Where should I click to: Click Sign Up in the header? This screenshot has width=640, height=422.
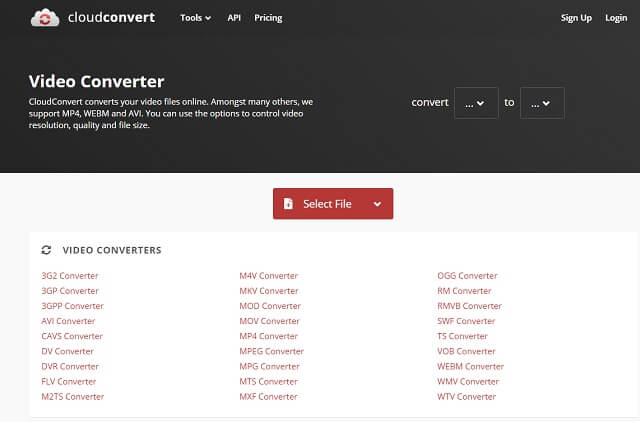point(576,18)
